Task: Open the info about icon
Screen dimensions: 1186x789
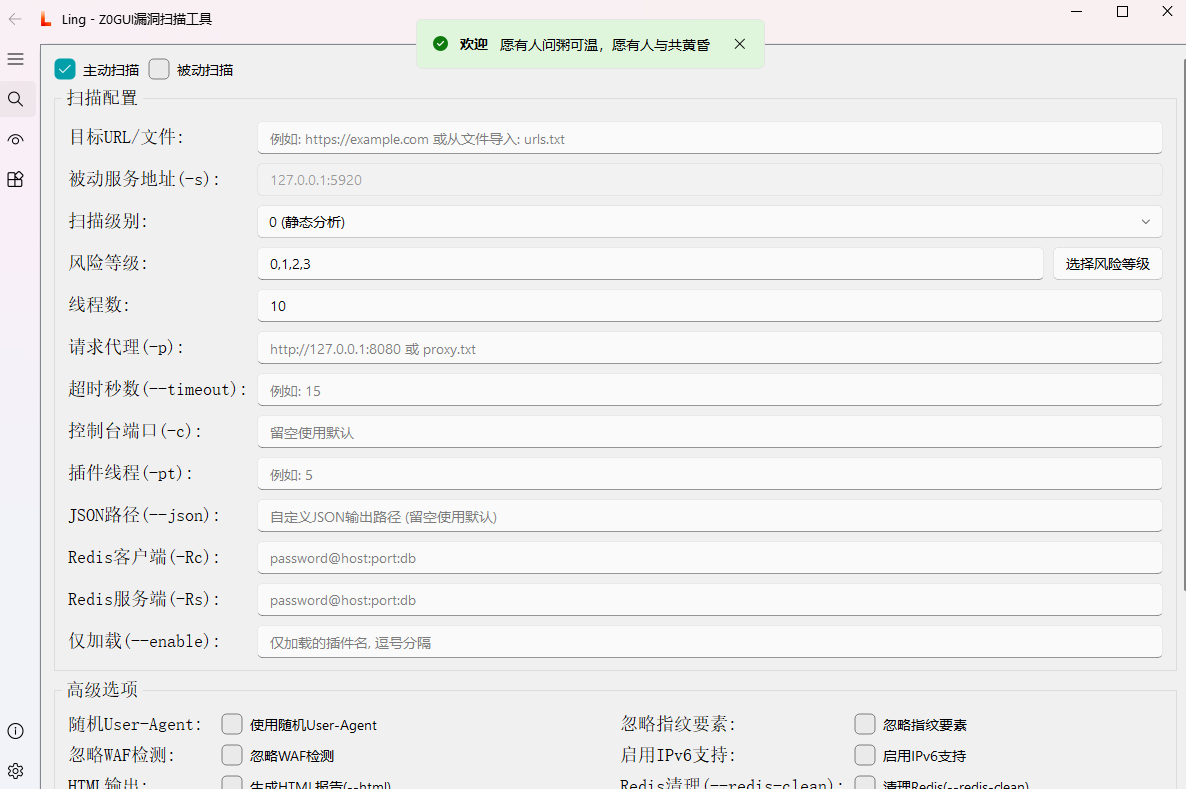Action: [15, 731]
